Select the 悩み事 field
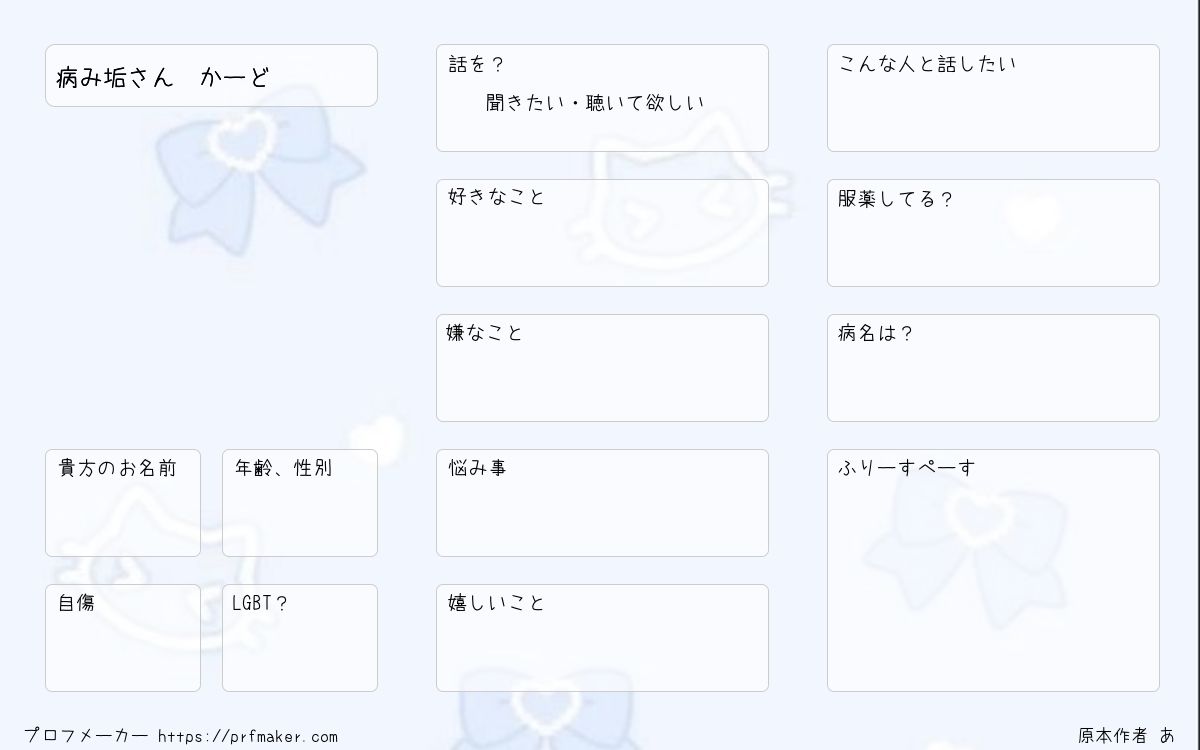Viewport: 1200px width, 750px height. click(602, 503)
